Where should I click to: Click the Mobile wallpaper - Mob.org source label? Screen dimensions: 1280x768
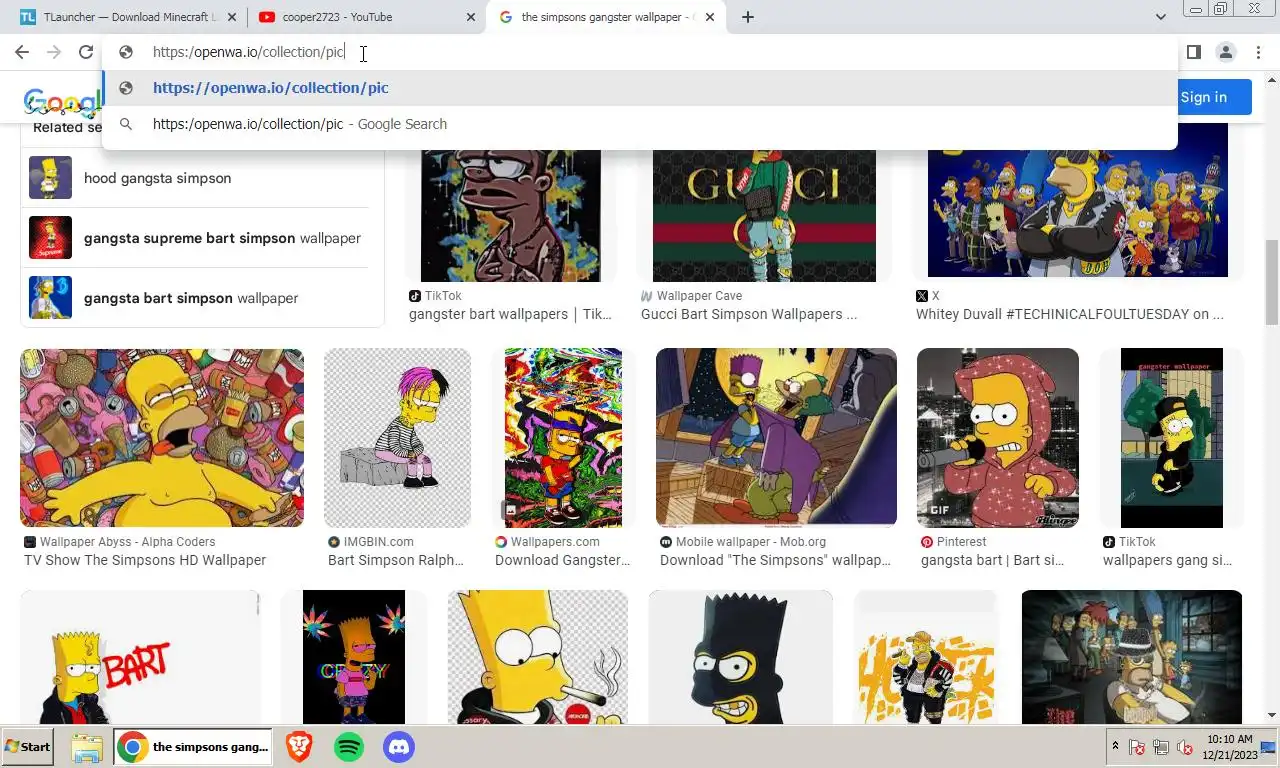click(751, 542)
